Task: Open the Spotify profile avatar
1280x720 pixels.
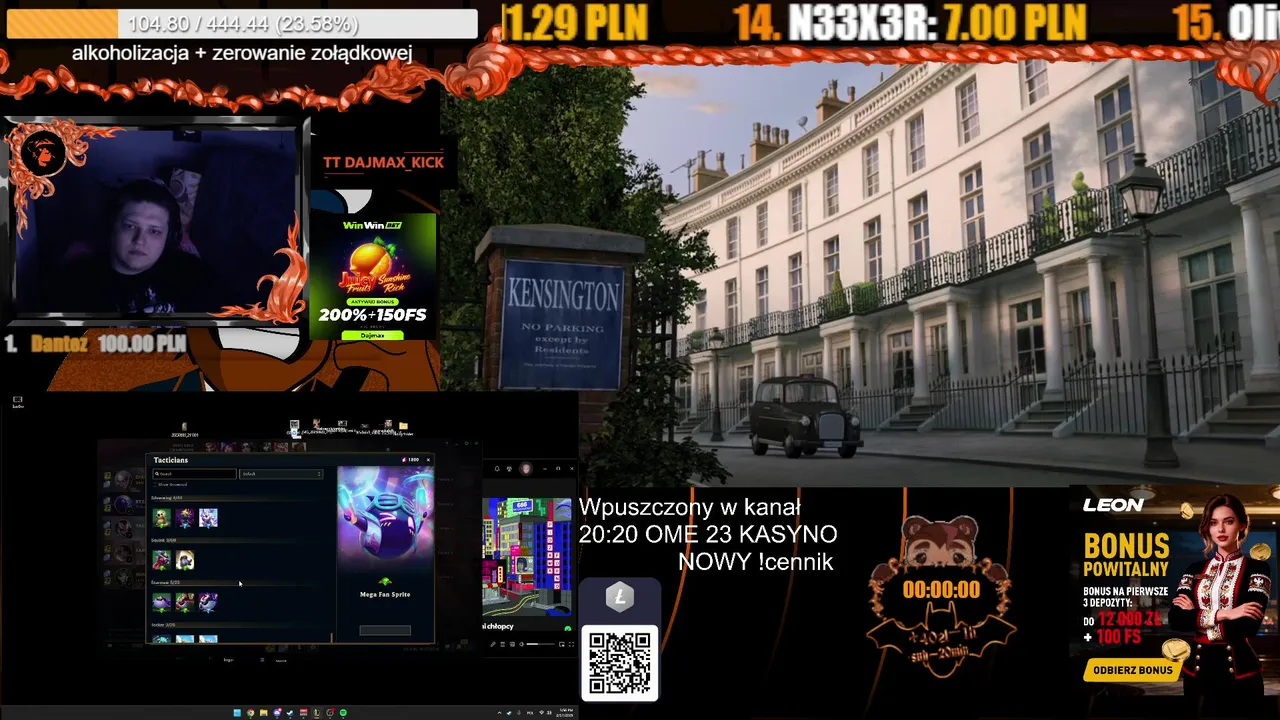Action: point(526,468)
